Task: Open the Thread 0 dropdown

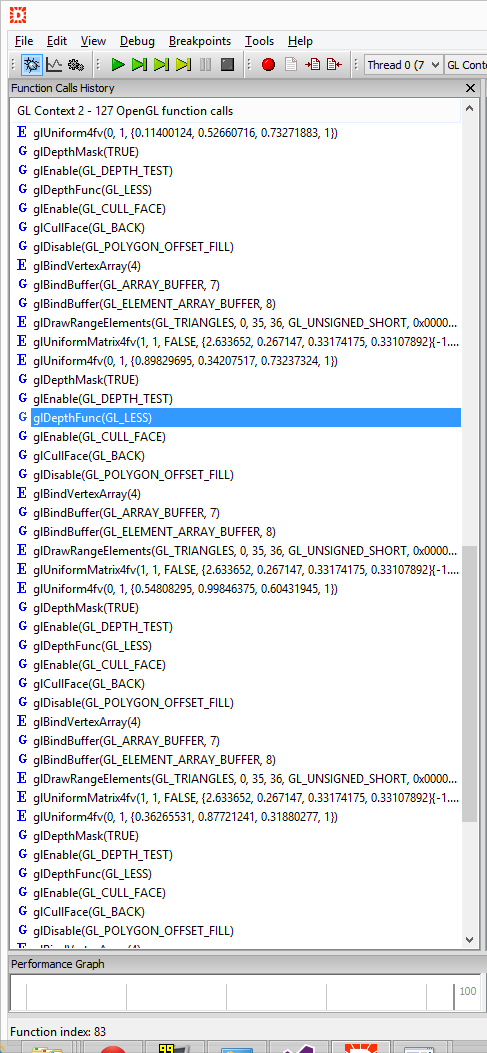Action: (x=404, y=64)
